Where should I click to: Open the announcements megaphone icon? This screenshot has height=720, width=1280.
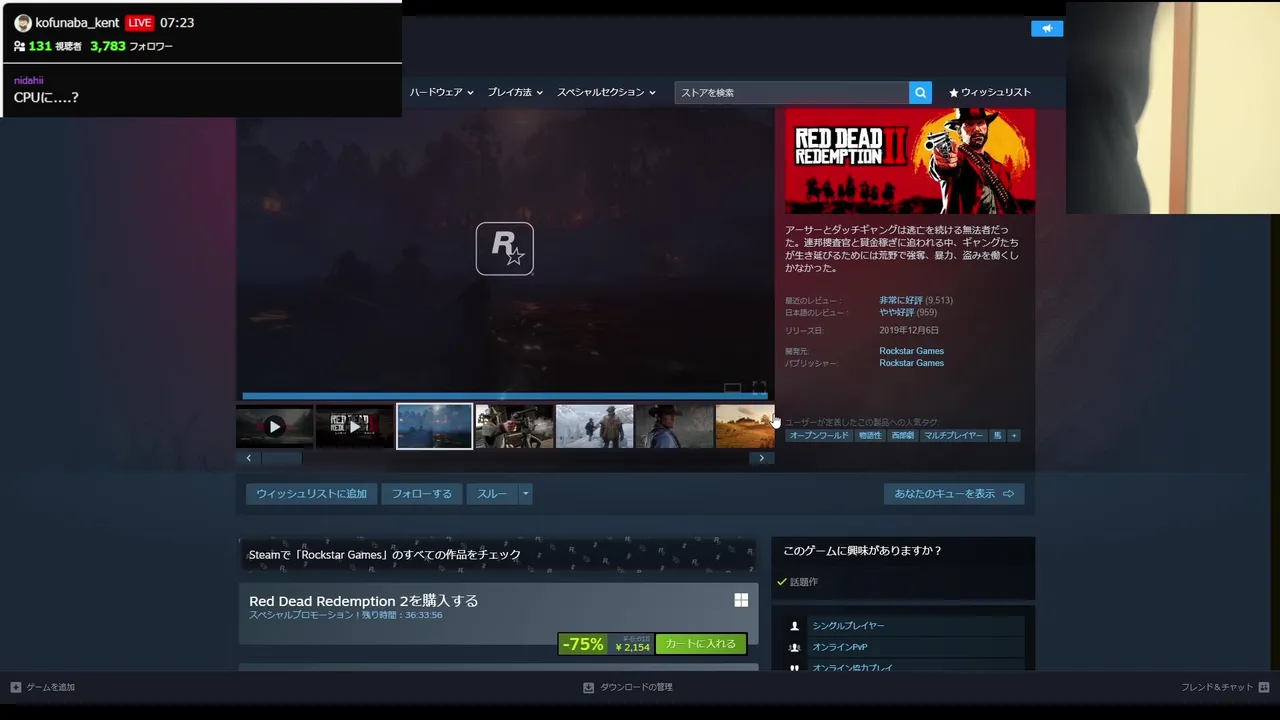coord(1047,28)
